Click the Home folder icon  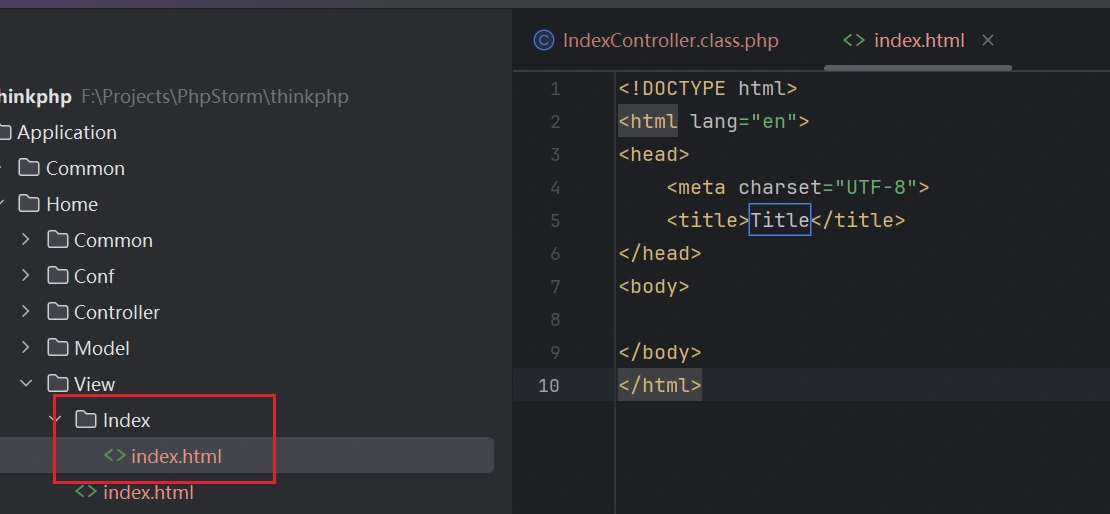coord(30,204)
